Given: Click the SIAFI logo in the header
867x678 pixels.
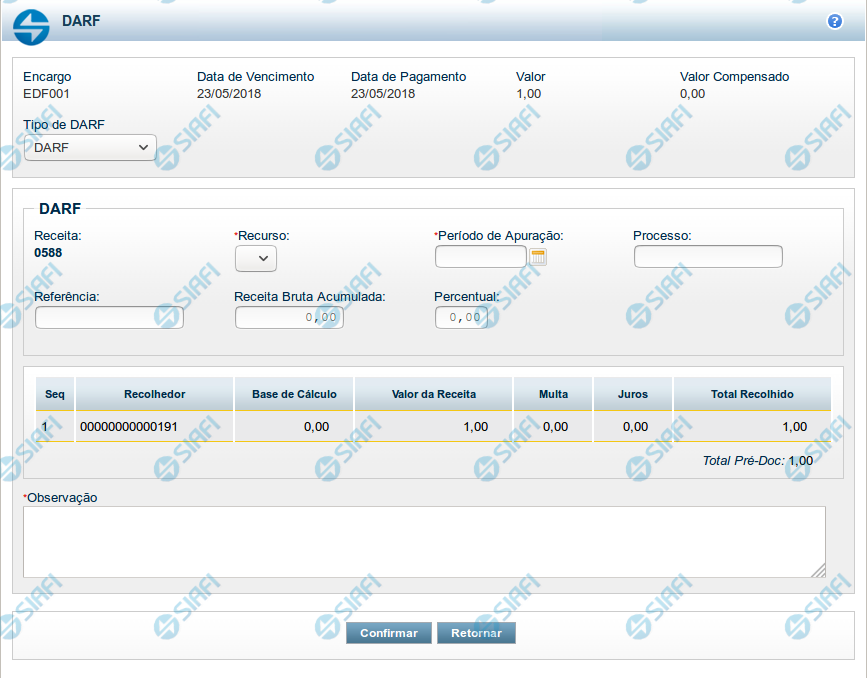Looking at the screenshot, I should point(32,26).
